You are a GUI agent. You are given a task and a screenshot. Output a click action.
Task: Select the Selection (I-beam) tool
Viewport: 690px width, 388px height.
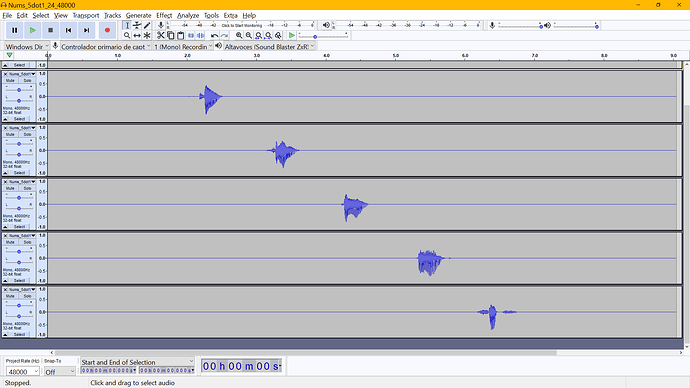(x=127, y=26)
